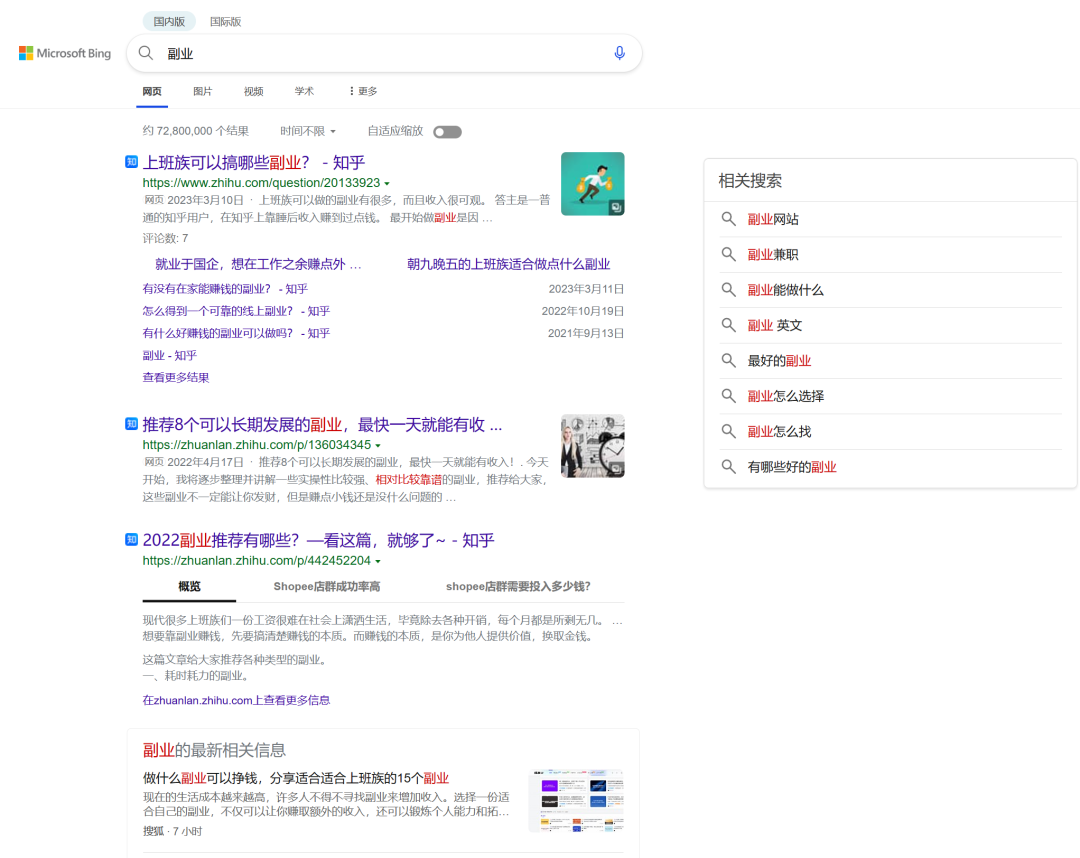Click search icon next to 最好的副业
This screenshot has width=1080, height=858.
point(728,360)
